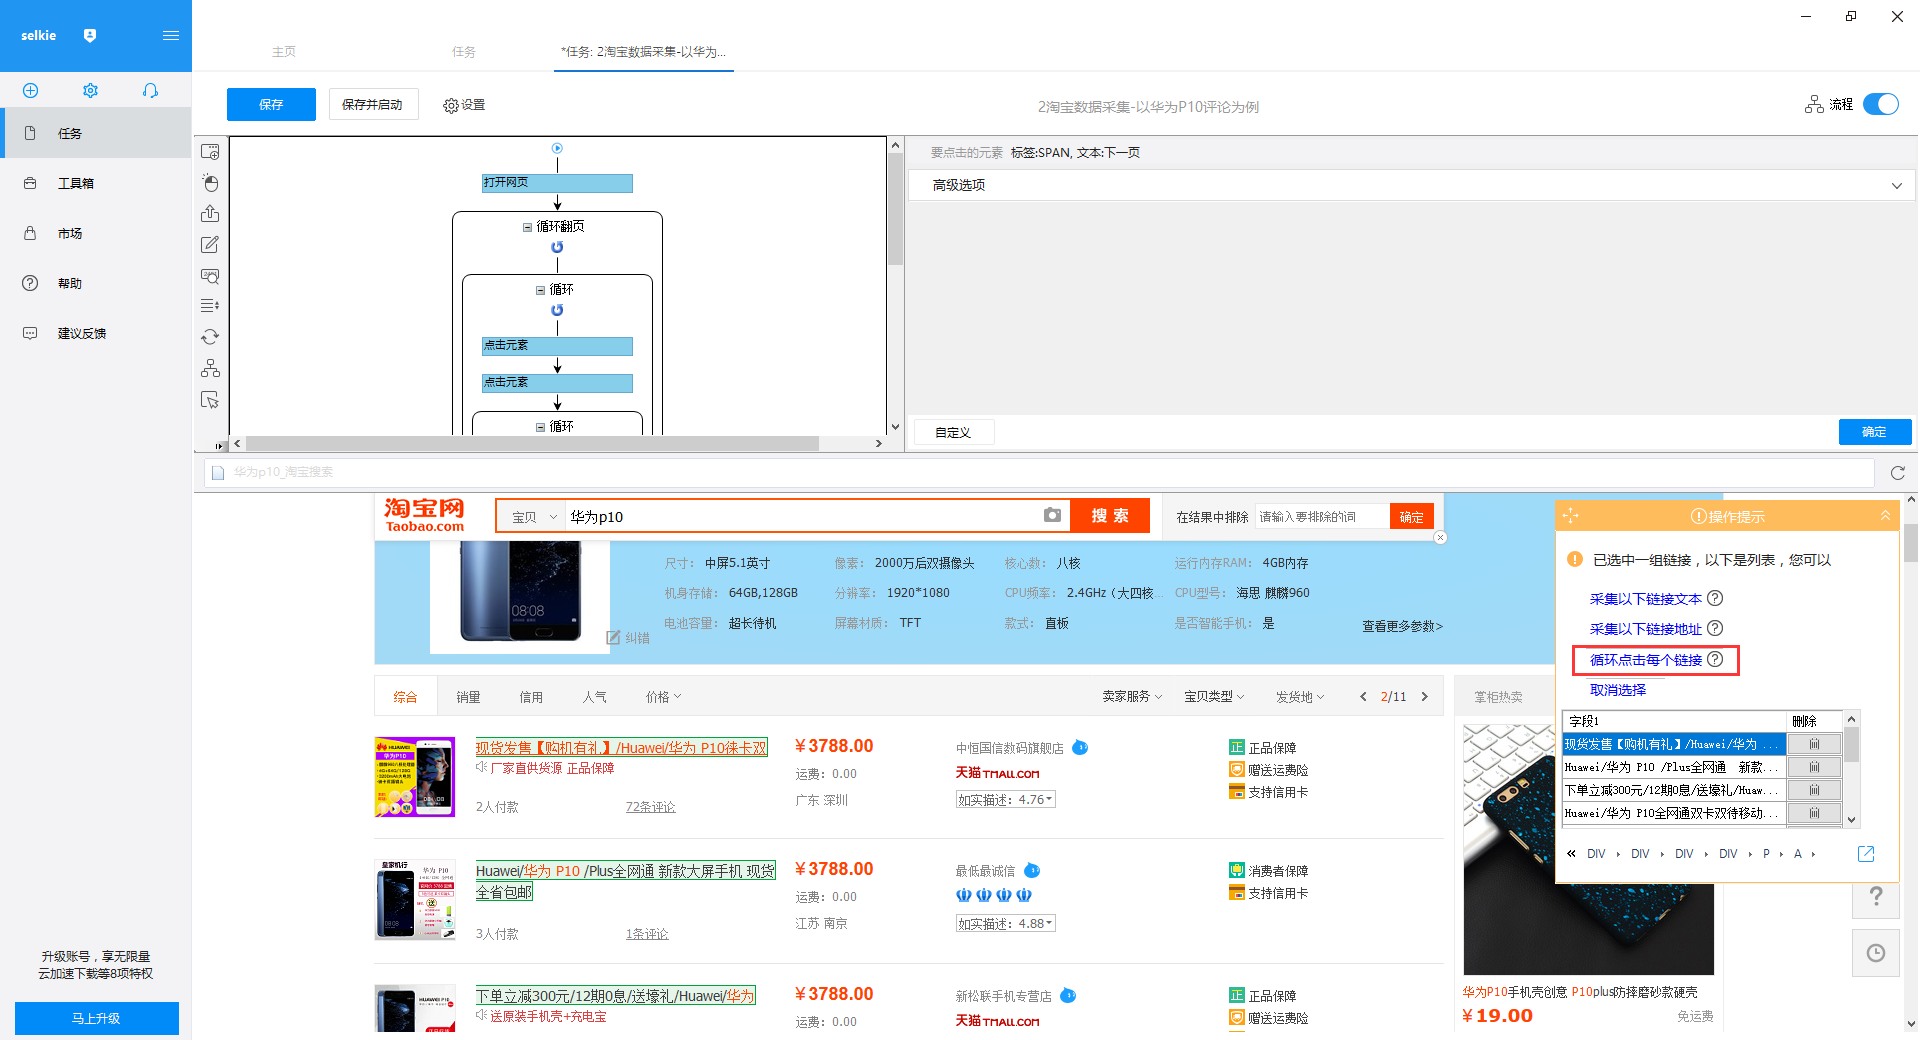1920x1040 pixels.
Task: Click the workflow start play icon
Action: [557, 148]
